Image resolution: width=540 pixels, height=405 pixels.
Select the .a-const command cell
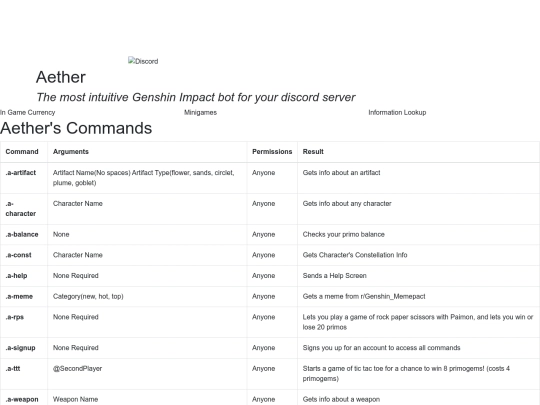click(x=24, y=255)
